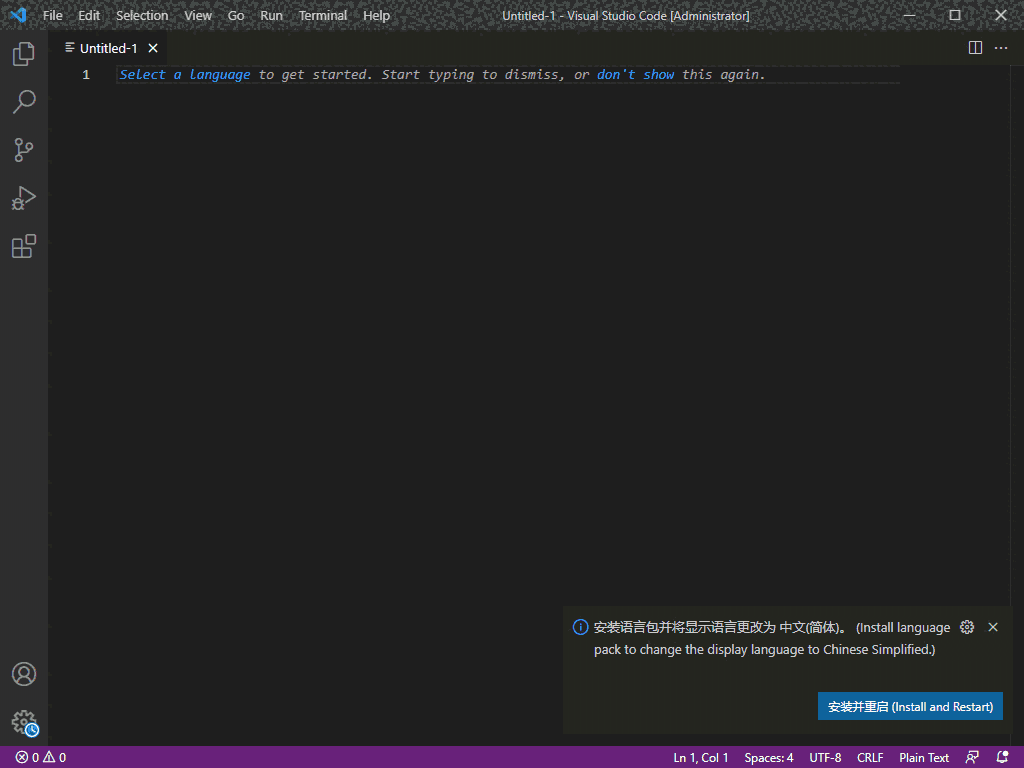The height and width of the screenshot is (768, 1024).
Task: Open Run and Debug icon
Action: pos(23,198)
